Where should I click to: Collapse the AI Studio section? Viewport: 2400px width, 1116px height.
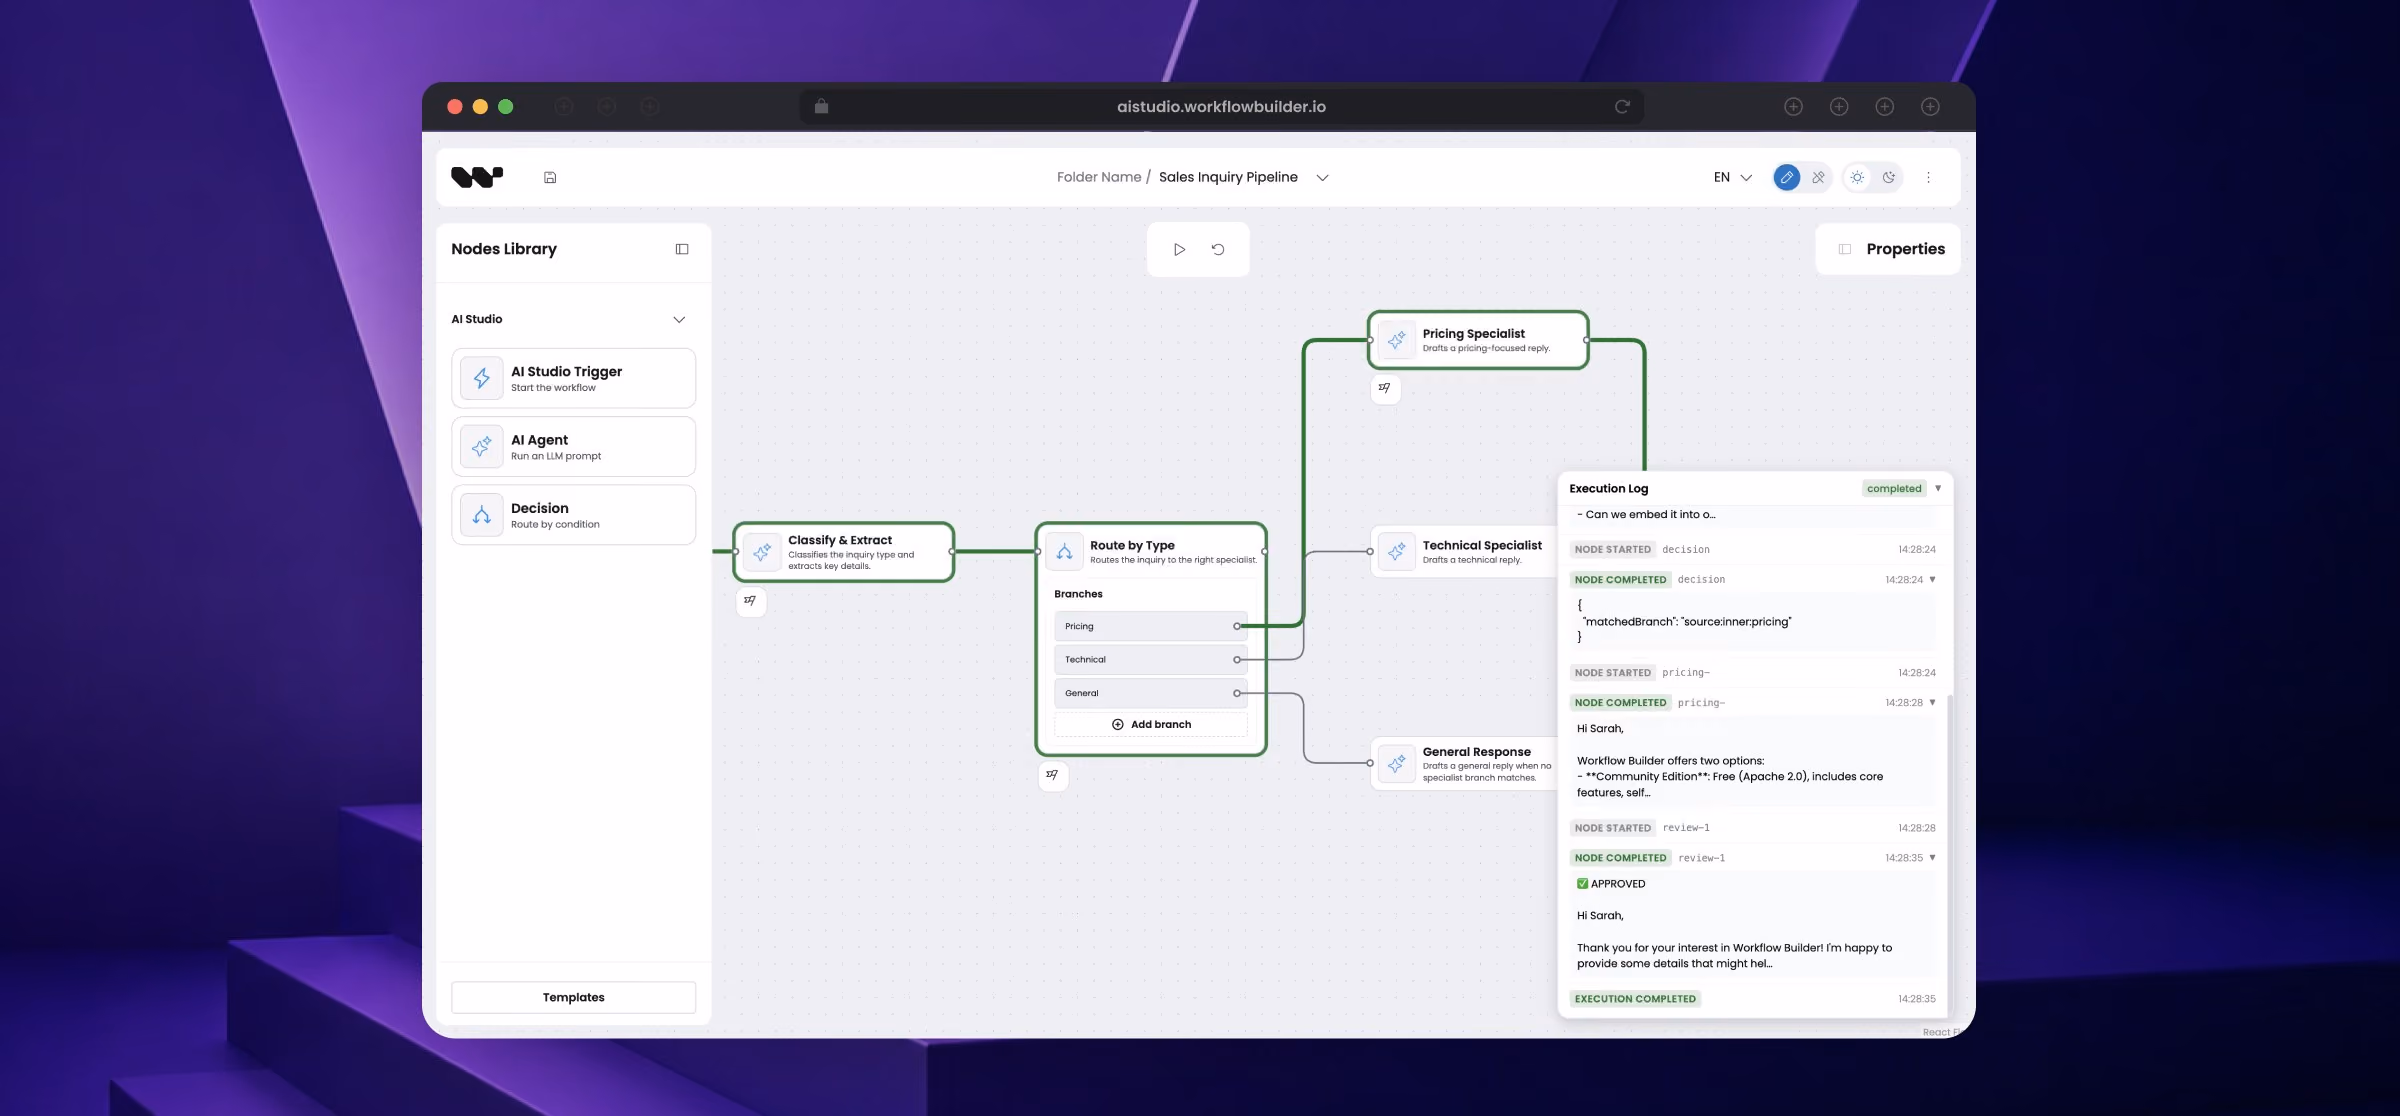click(679, 320)
